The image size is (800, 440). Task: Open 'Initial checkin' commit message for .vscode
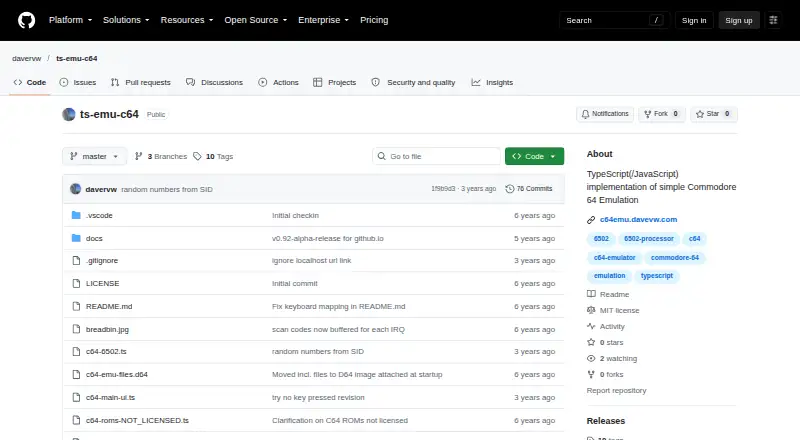point(295,215)
